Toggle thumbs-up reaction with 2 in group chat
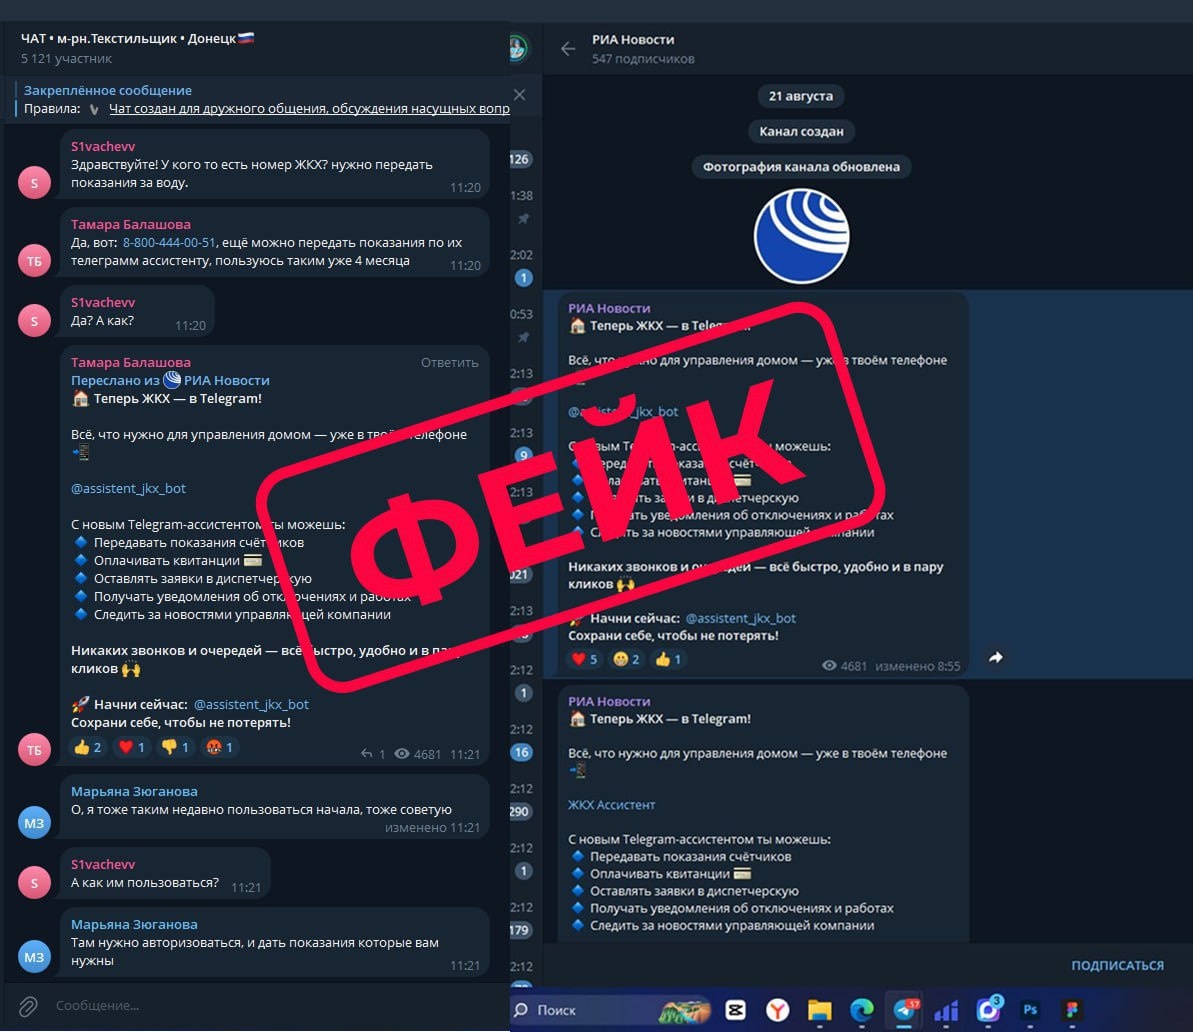 [87, 747]
